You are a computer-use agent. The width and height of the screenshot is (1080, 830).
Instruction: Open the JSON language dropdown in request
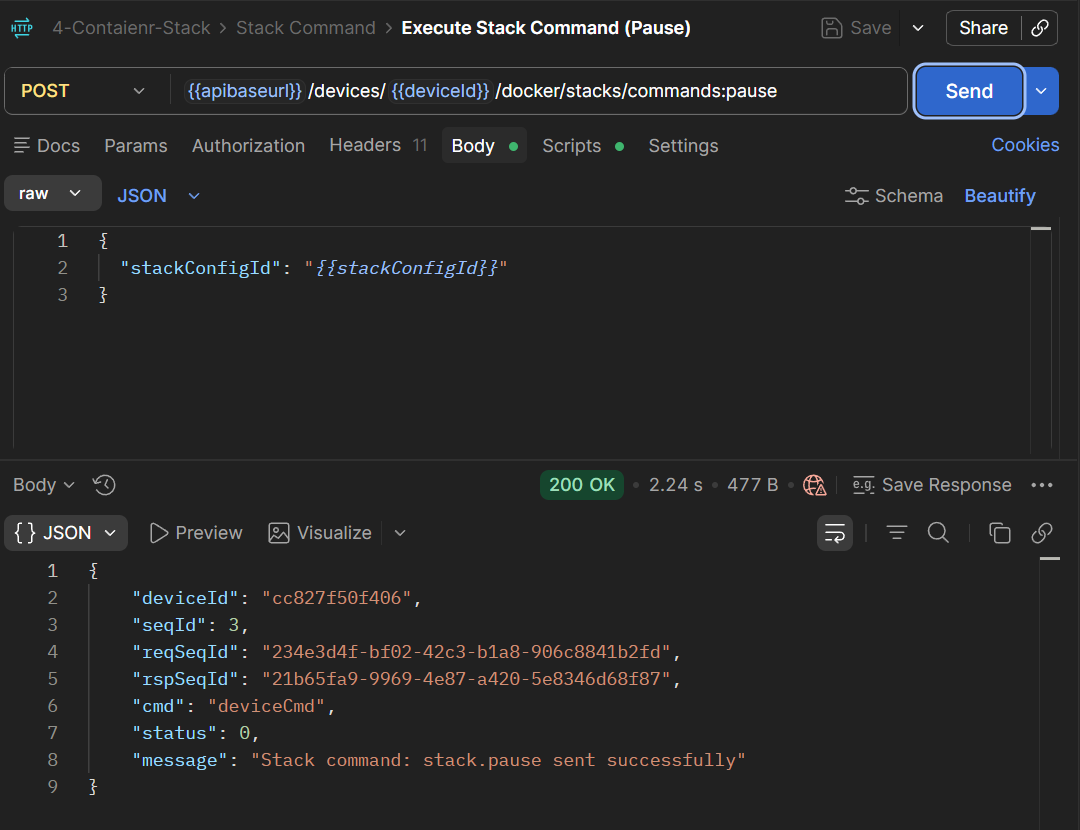(x=158, y=196)
